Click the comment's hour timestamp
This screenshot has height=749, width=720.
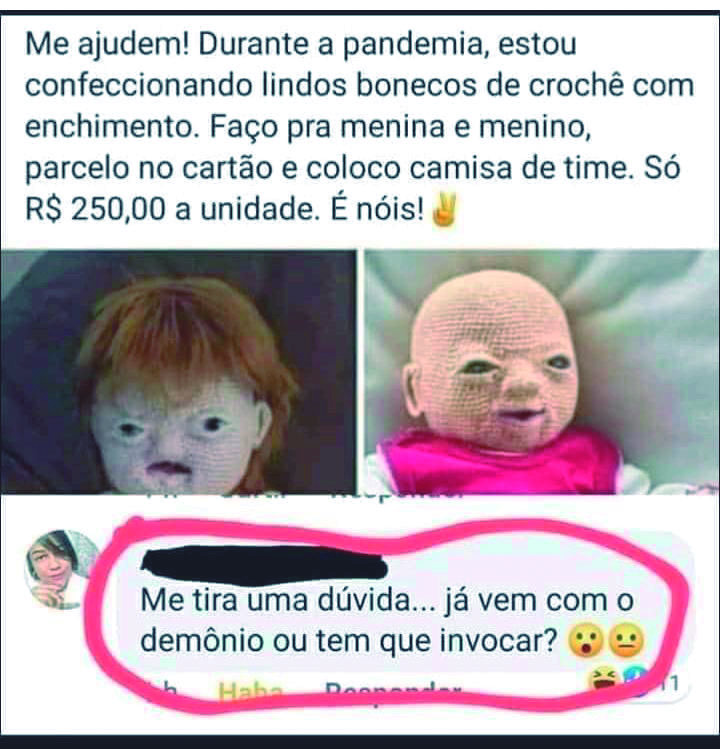coord(161,691)
